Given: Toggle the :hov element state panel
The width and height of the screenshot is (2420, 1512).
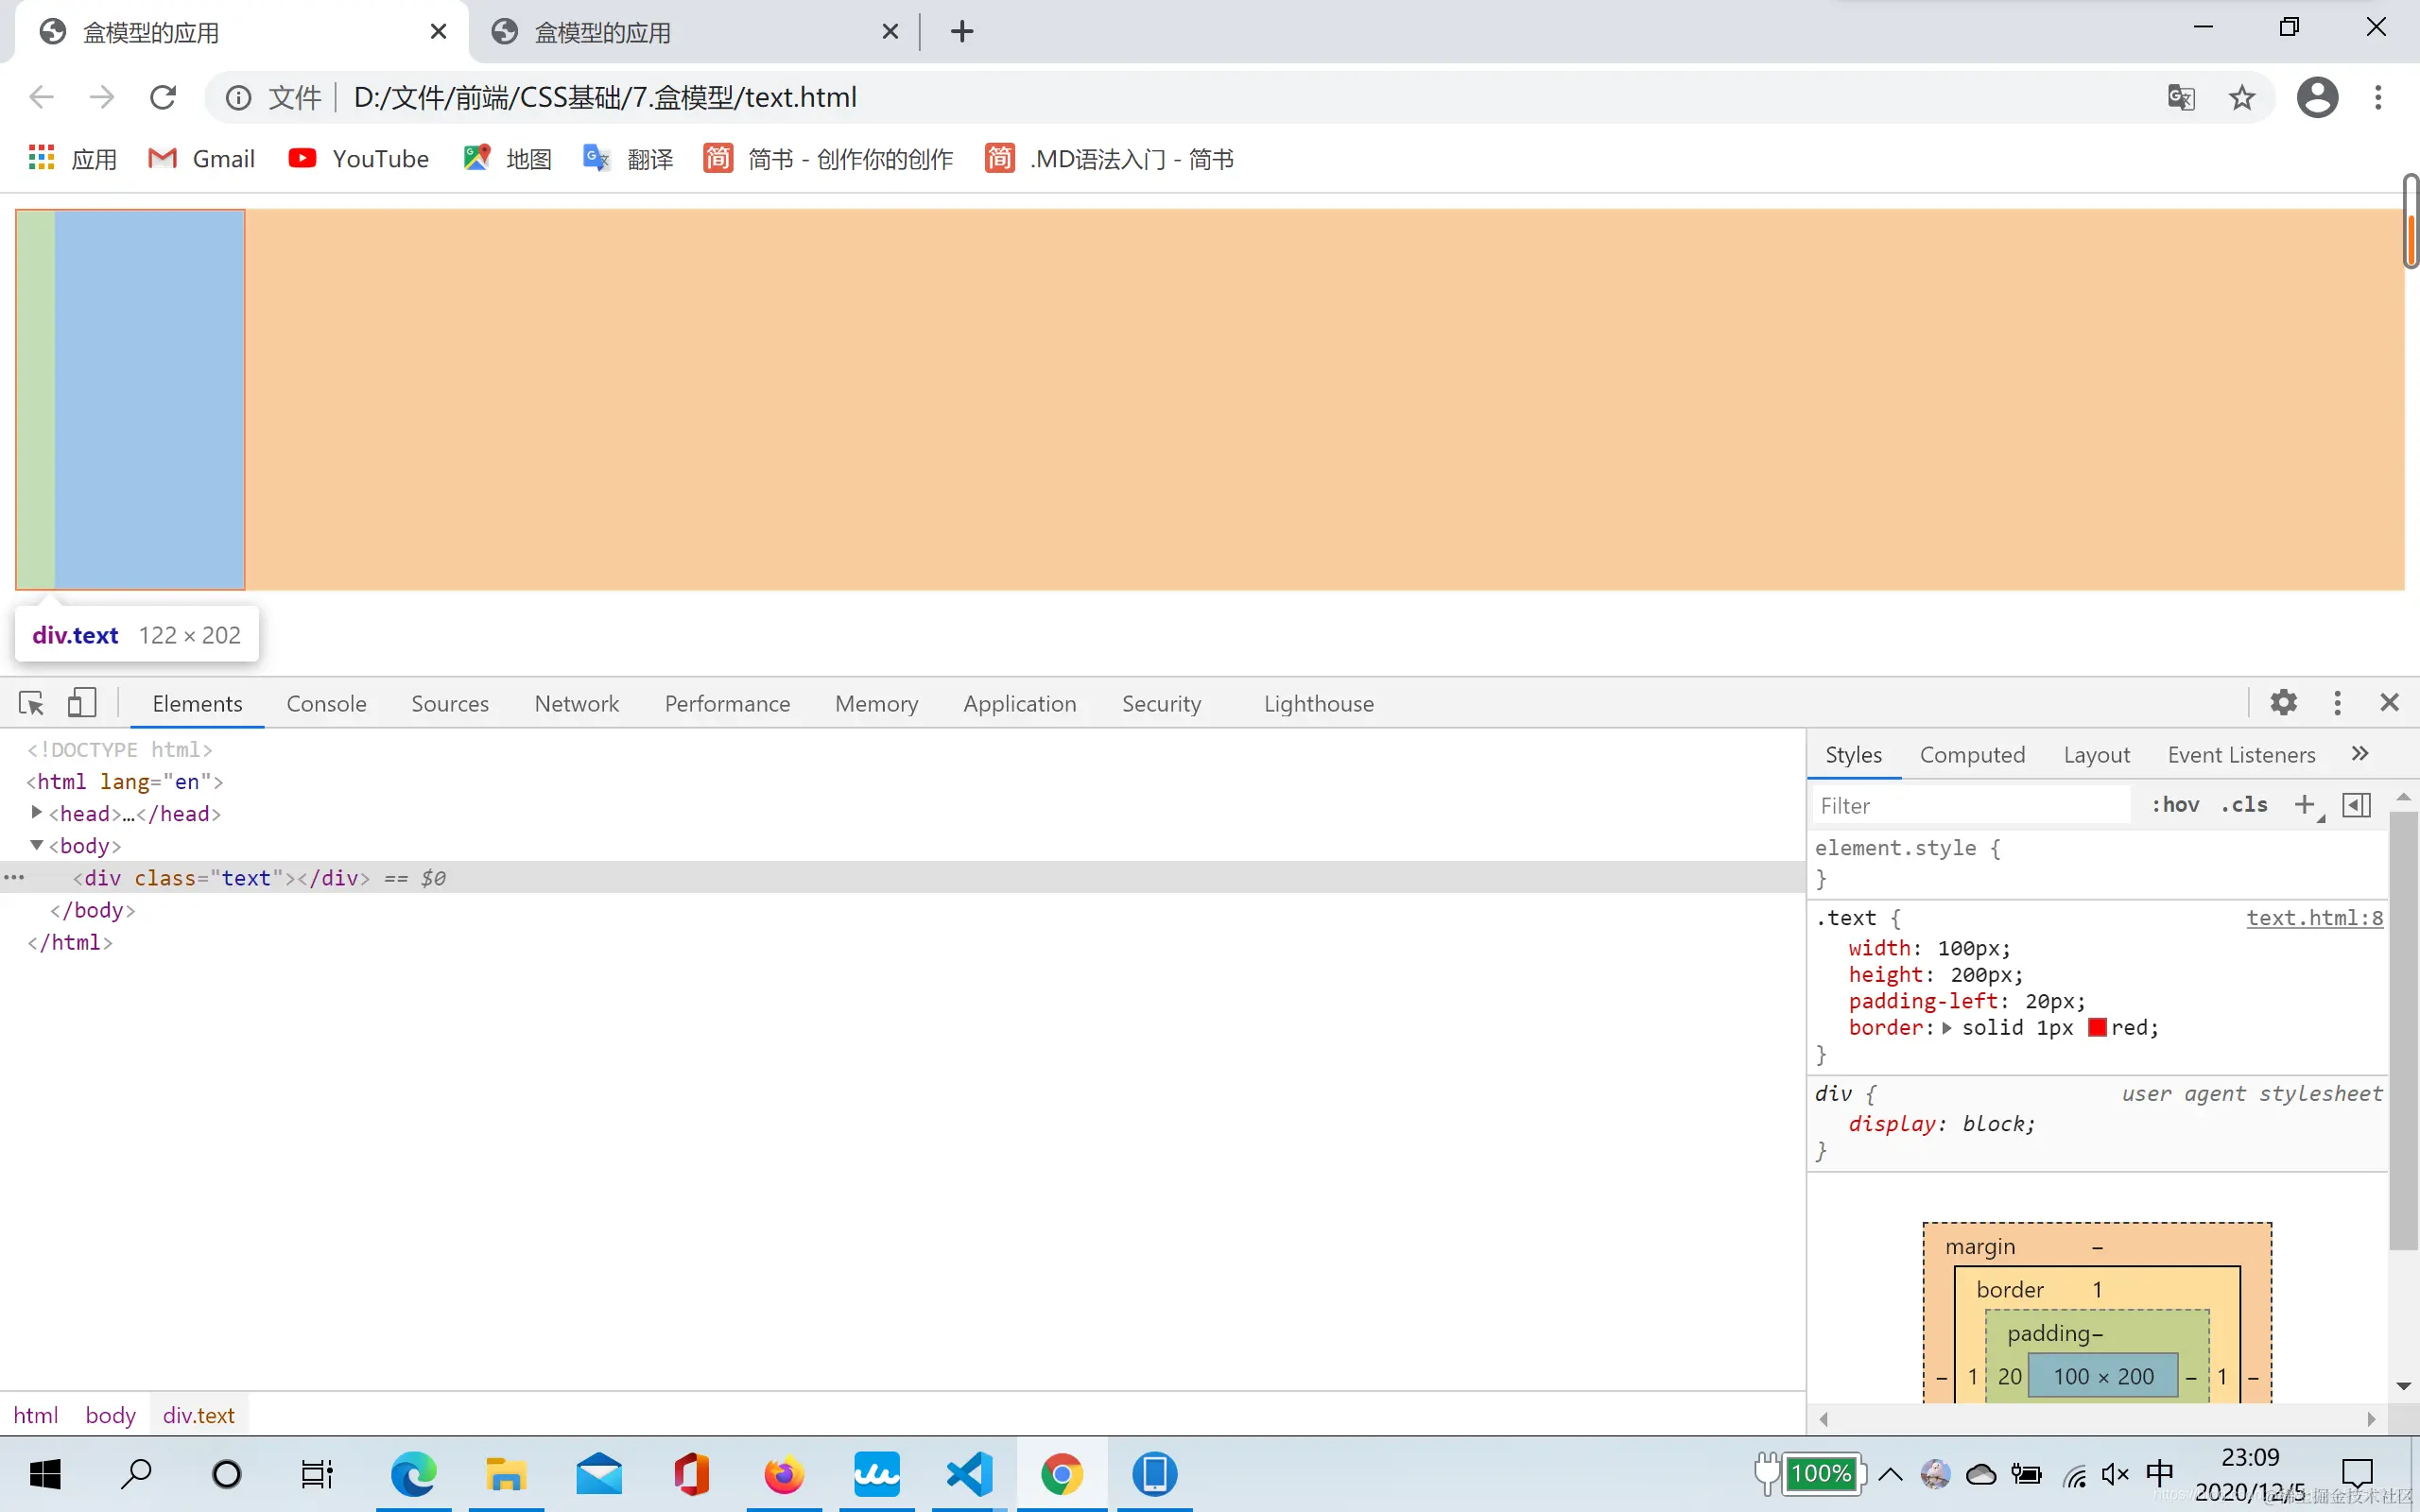Looking at the screenshot, I should pos(2175,805).
